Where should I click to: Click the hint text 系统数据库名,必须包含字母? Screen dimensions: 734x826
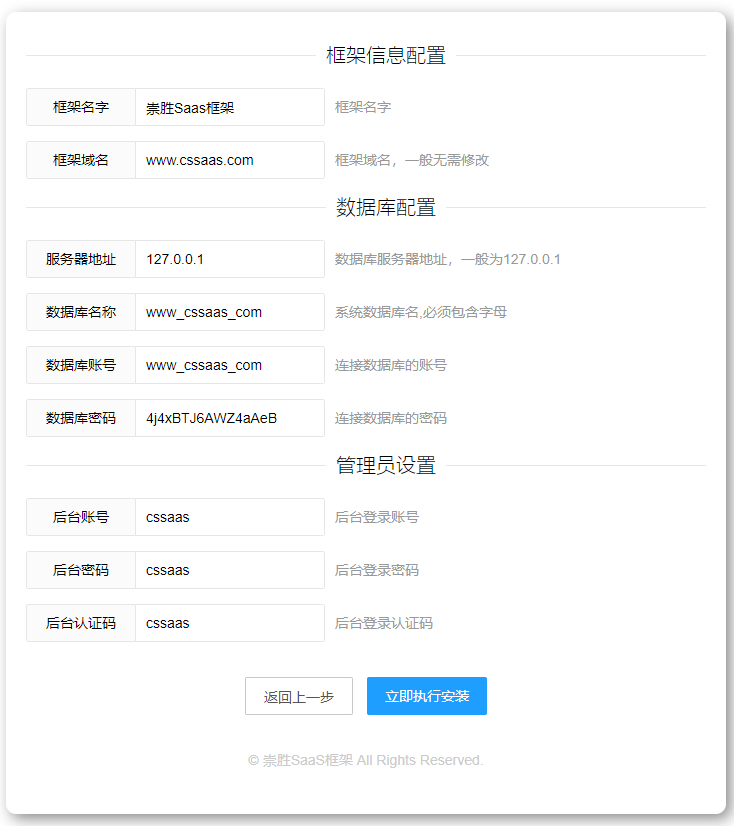pos(420,312)
